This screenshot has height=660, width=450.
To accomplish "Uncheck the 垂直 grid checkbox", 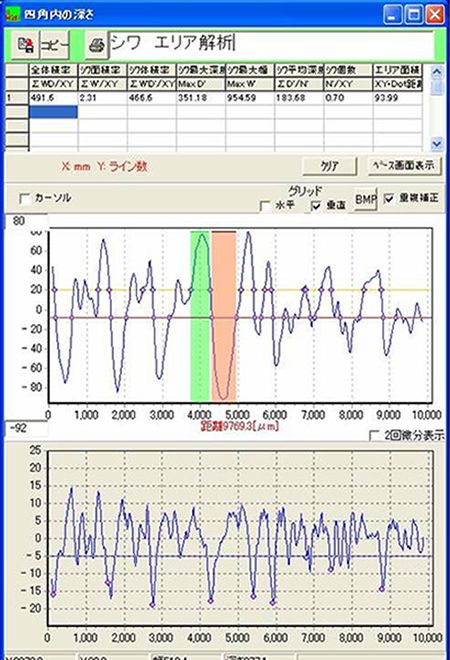I will (x=316, y=206).
